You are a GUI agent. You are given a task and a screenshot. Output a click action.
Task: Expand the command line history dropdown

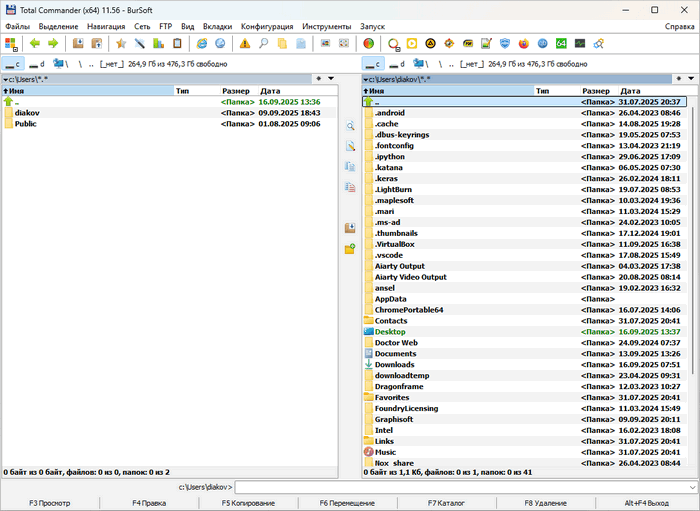click(x=691, y=487)
